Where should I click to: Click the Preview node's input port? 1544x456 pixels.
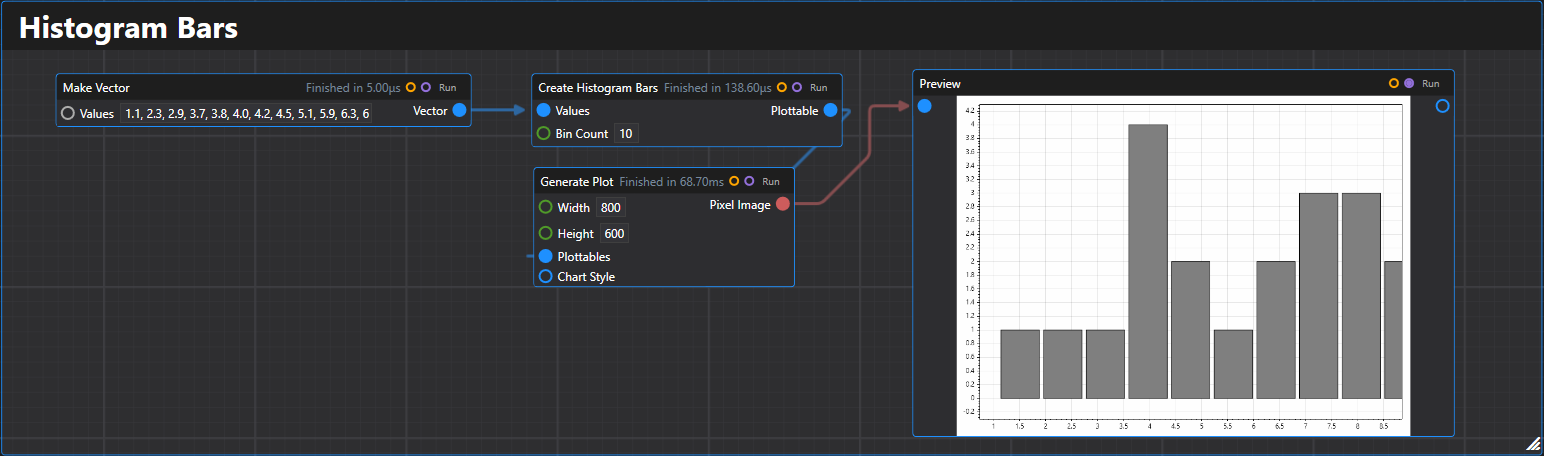point(925,106)
